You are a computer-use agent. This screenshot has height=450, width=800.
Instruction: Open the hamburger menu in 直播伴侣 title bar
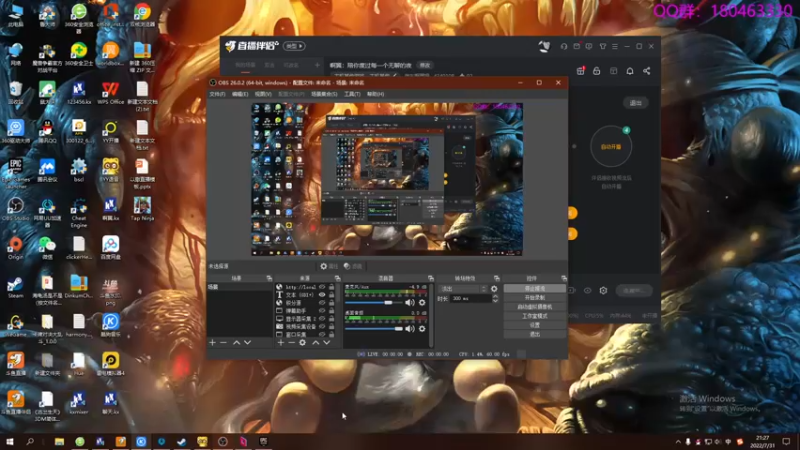[615, 46]
